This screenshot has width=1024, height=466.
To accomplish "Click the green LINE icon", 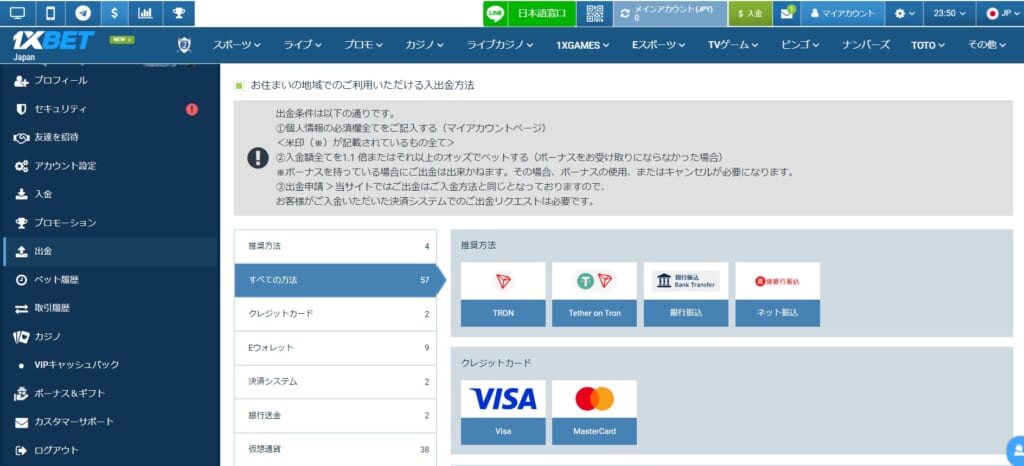I will (496, 13).
